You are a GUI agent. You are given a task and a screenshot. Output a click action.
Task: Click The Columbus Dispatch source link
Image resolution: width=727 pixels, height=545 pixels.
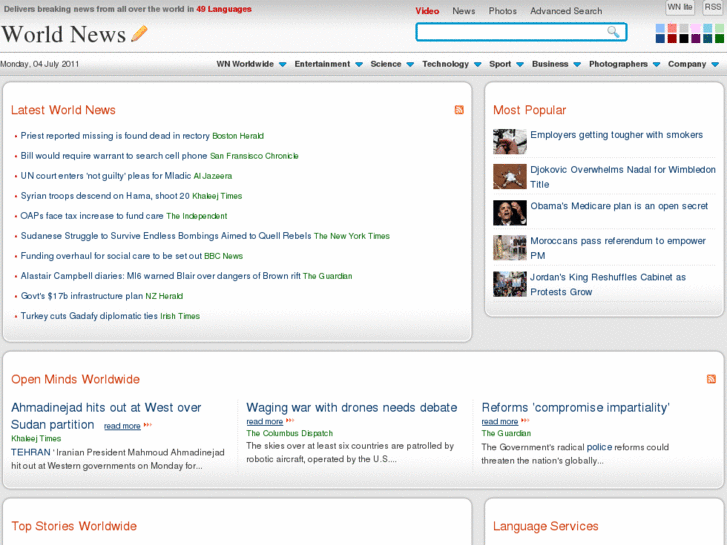click(289, 433)
